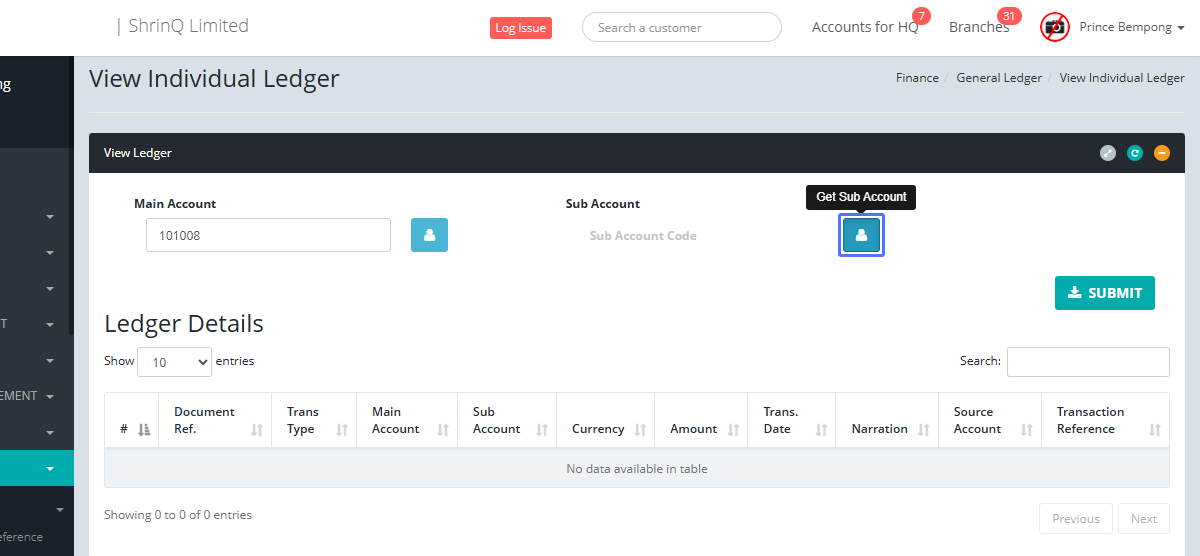Open Accounts for HQ notifications
The width and height of the screenshot is (1200, 556).
[865, 27]
